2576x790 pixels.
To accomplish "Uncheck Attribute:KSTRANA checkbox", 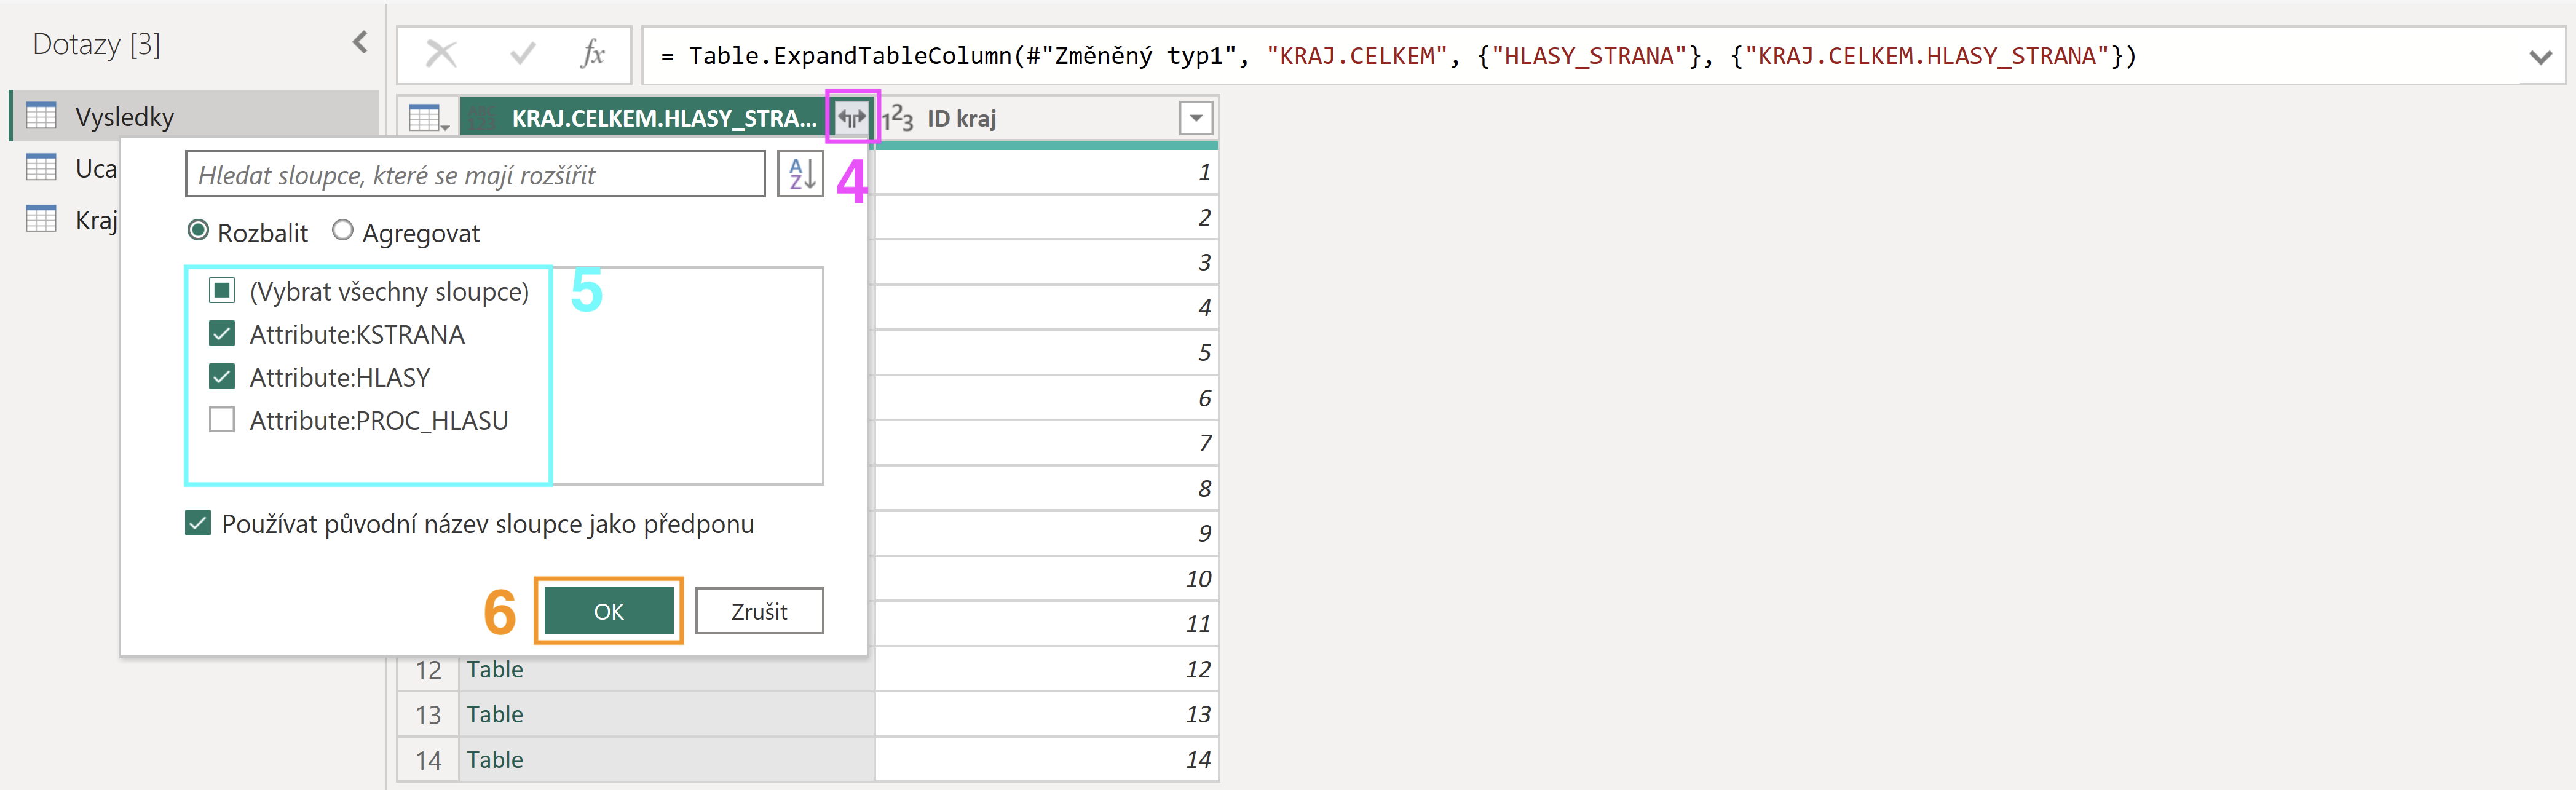I will pyautogui.click(x=221, y=334).
